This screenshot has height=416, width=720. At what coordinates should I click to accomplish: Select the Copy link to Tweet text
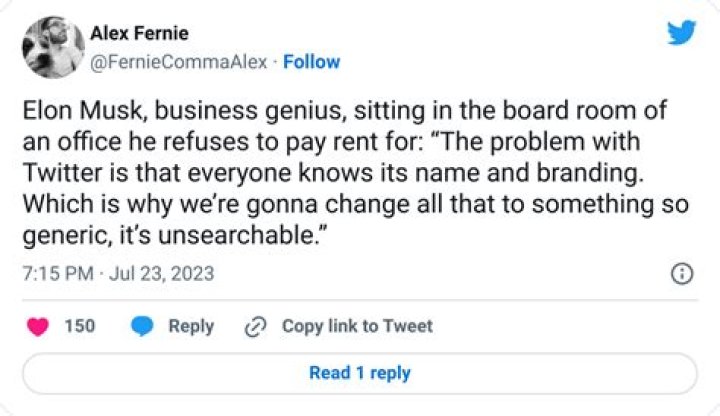[357, 326]
